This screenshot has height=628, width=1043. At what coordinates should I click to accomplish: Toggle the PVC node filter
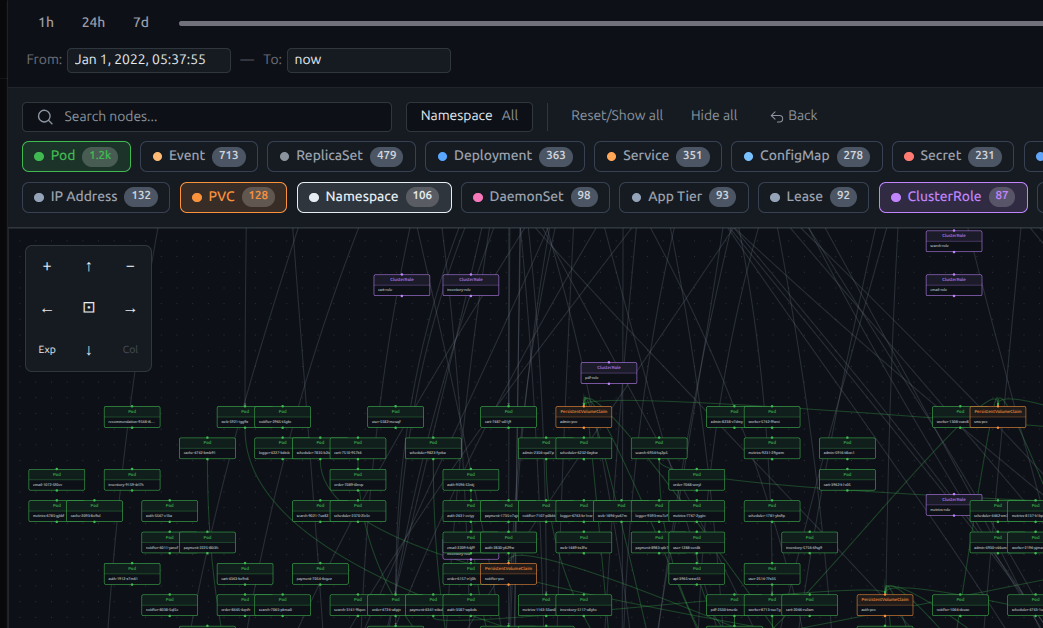coord(234,197)
